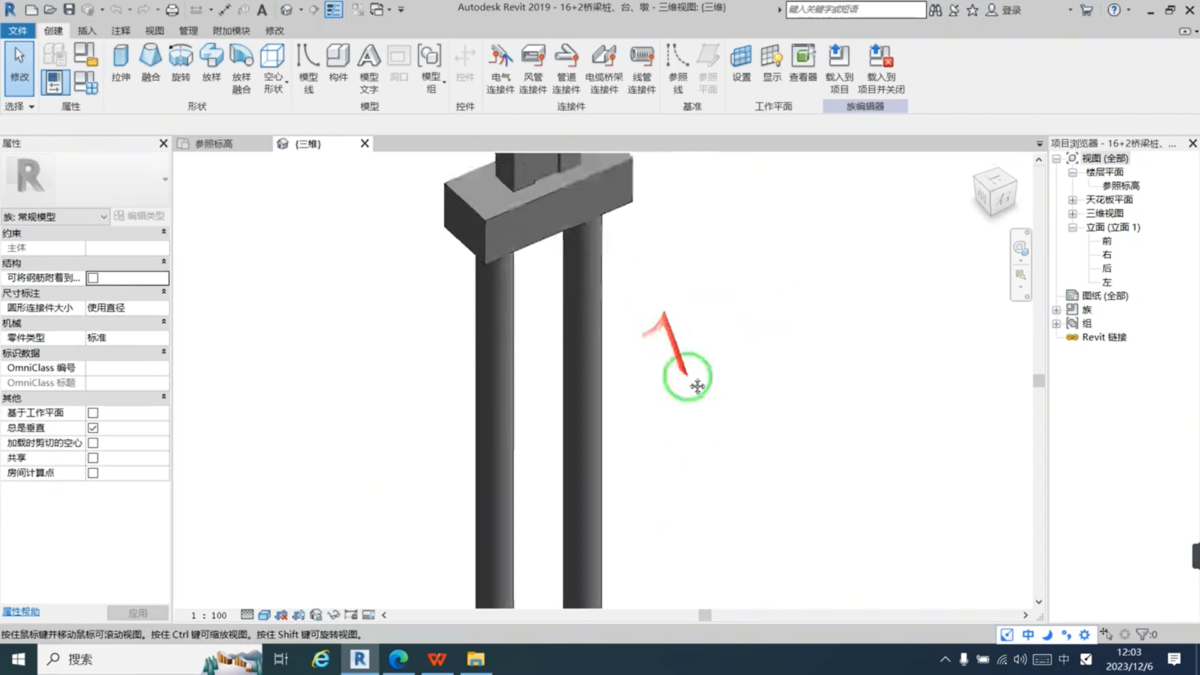Add a 管道连接件 pipe connector

coord(566,69)
